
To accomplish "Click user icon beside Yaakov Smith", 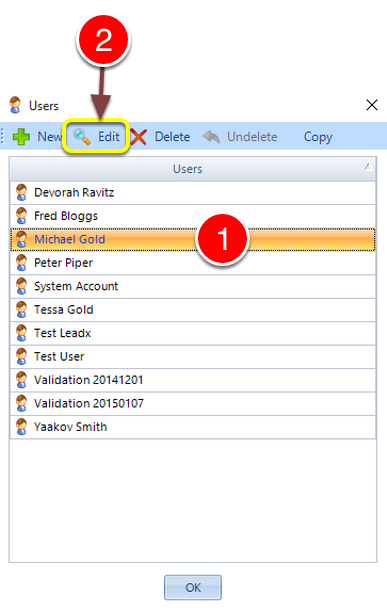I will 22,427.
